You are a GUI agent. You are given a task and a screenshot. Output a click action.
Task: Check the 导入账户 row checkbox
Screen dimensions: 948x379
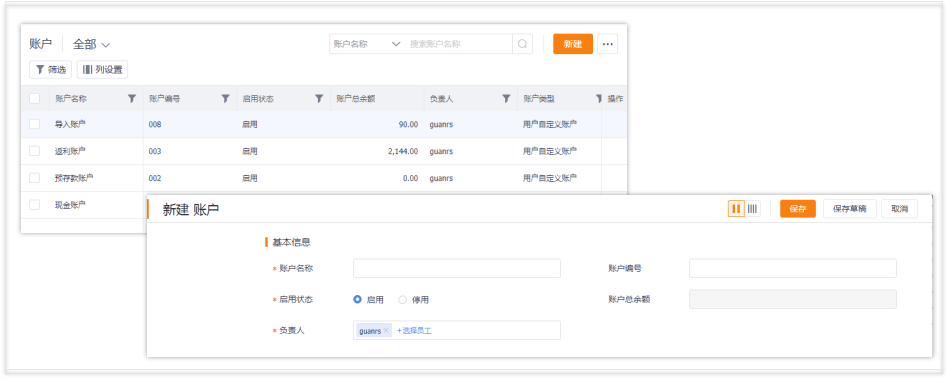coord(34,124)
